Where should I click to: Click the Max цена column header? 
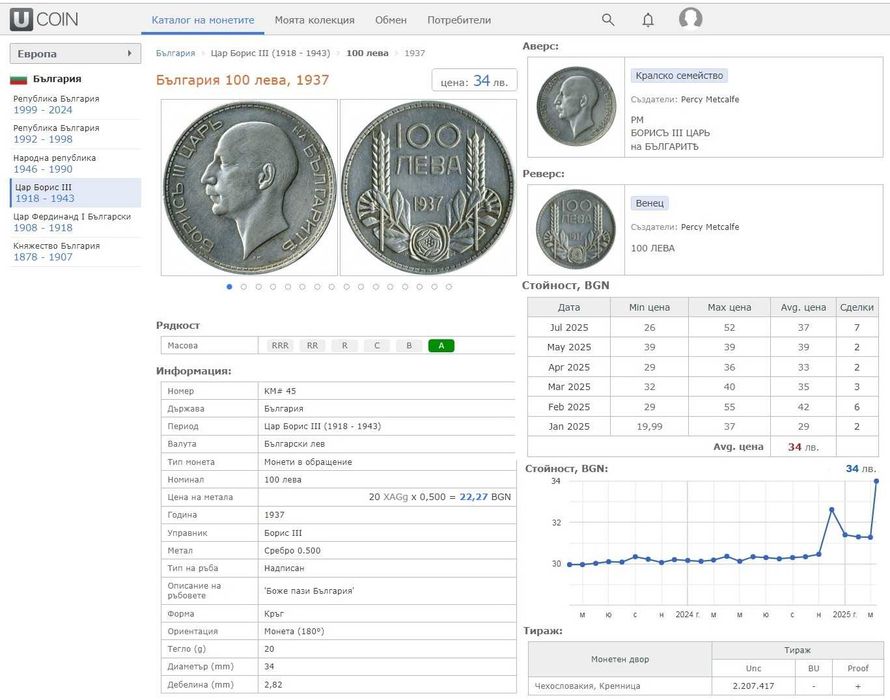[729, 307]
